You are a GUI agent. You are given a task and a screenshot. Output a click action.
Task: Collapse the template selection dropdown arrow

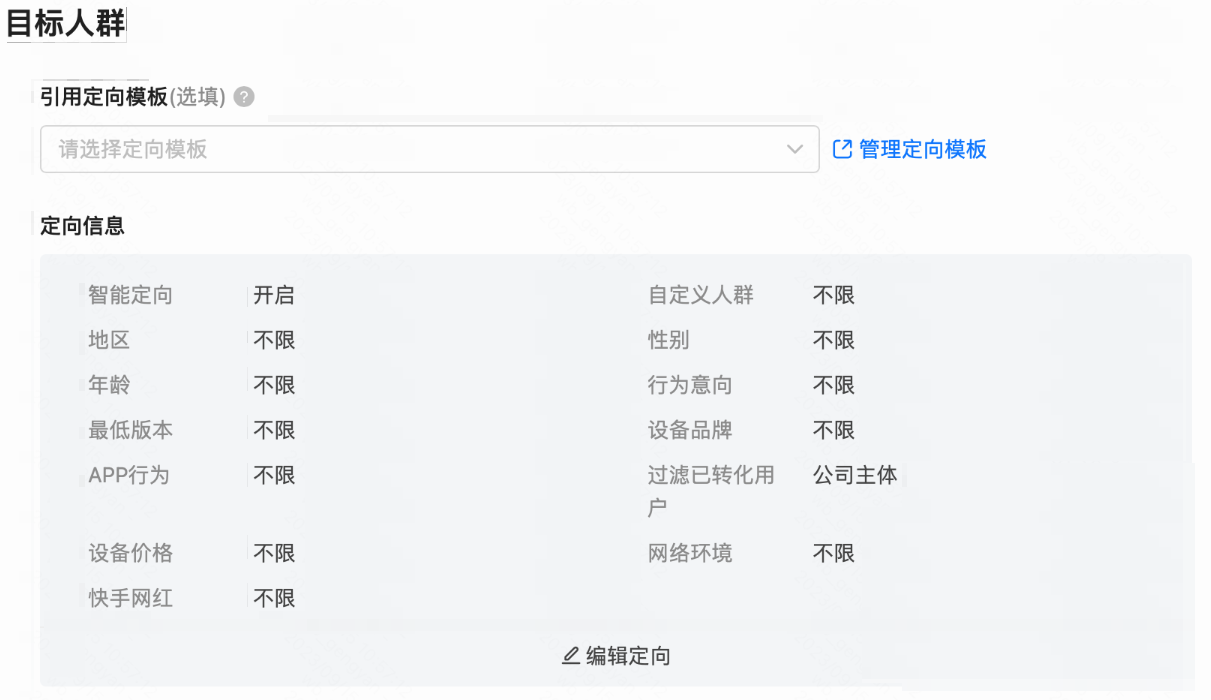795,148
